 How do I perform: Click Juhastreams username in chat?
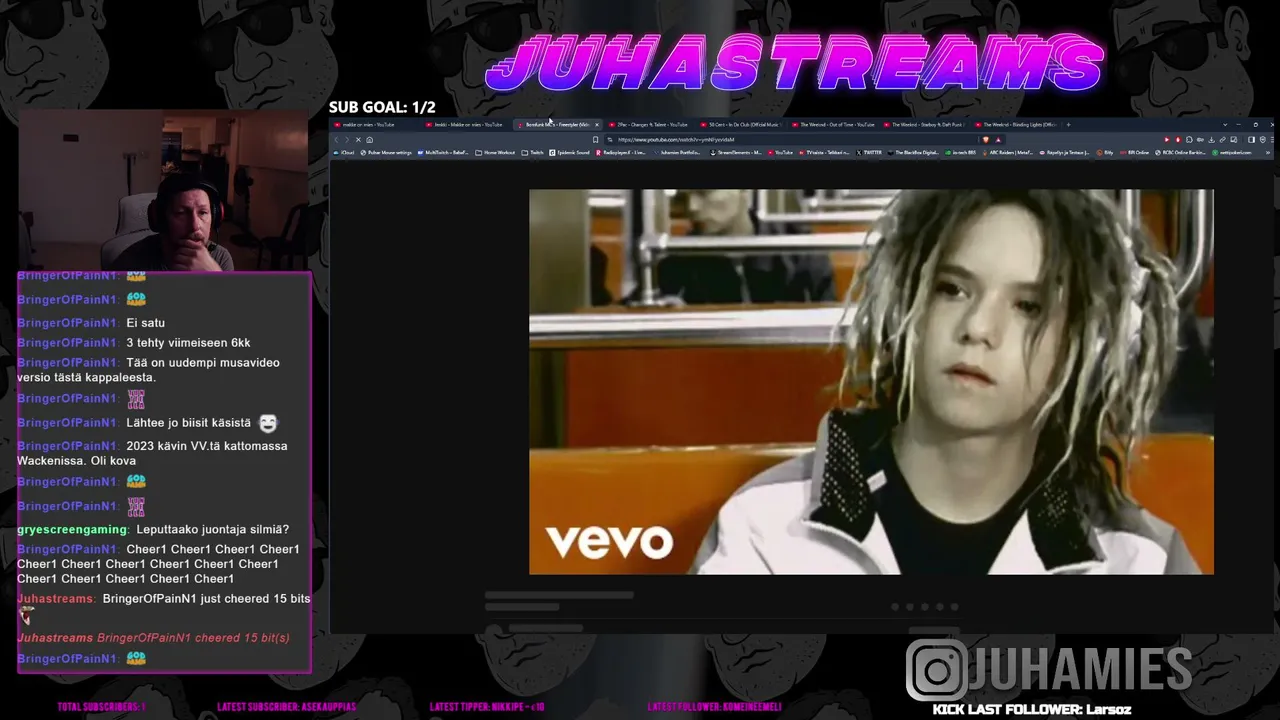click(x=56, y=599)
